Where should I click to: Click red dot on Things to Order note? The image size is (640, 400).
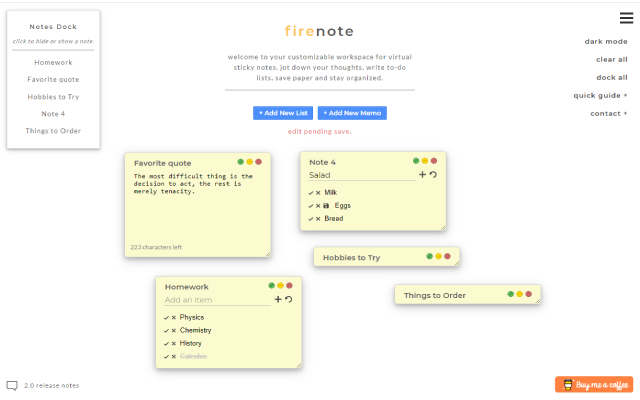point(529,294)
